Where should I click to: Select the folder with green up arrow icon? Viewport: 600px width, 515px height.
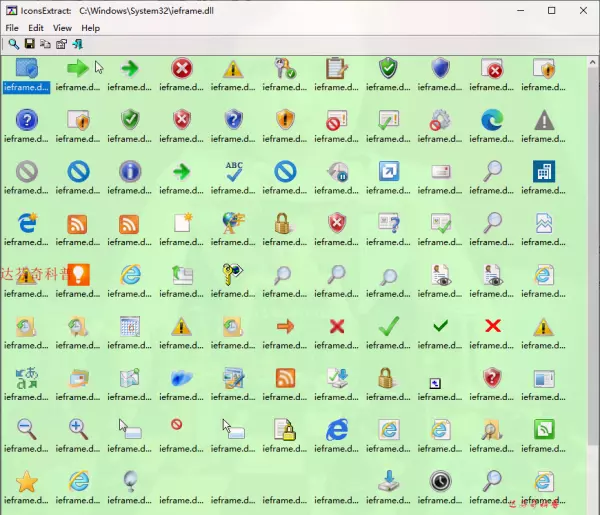click(182, 274)
